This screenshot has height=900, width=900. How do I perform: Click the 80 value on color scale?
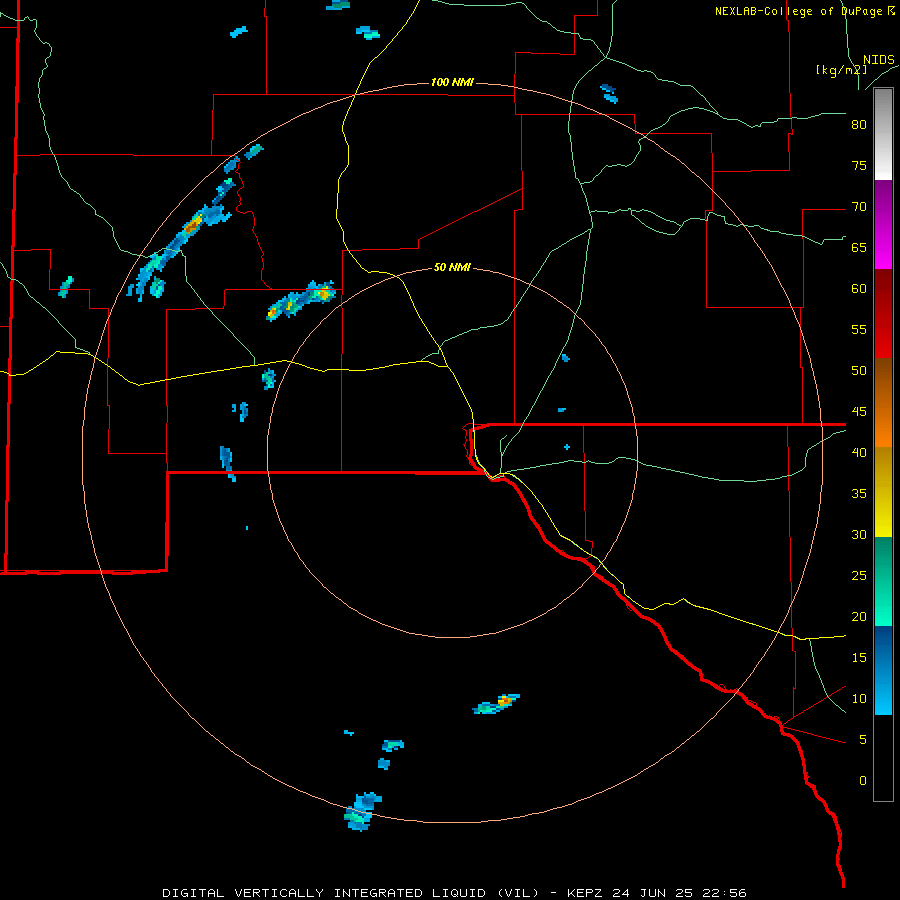click(859, 125)
